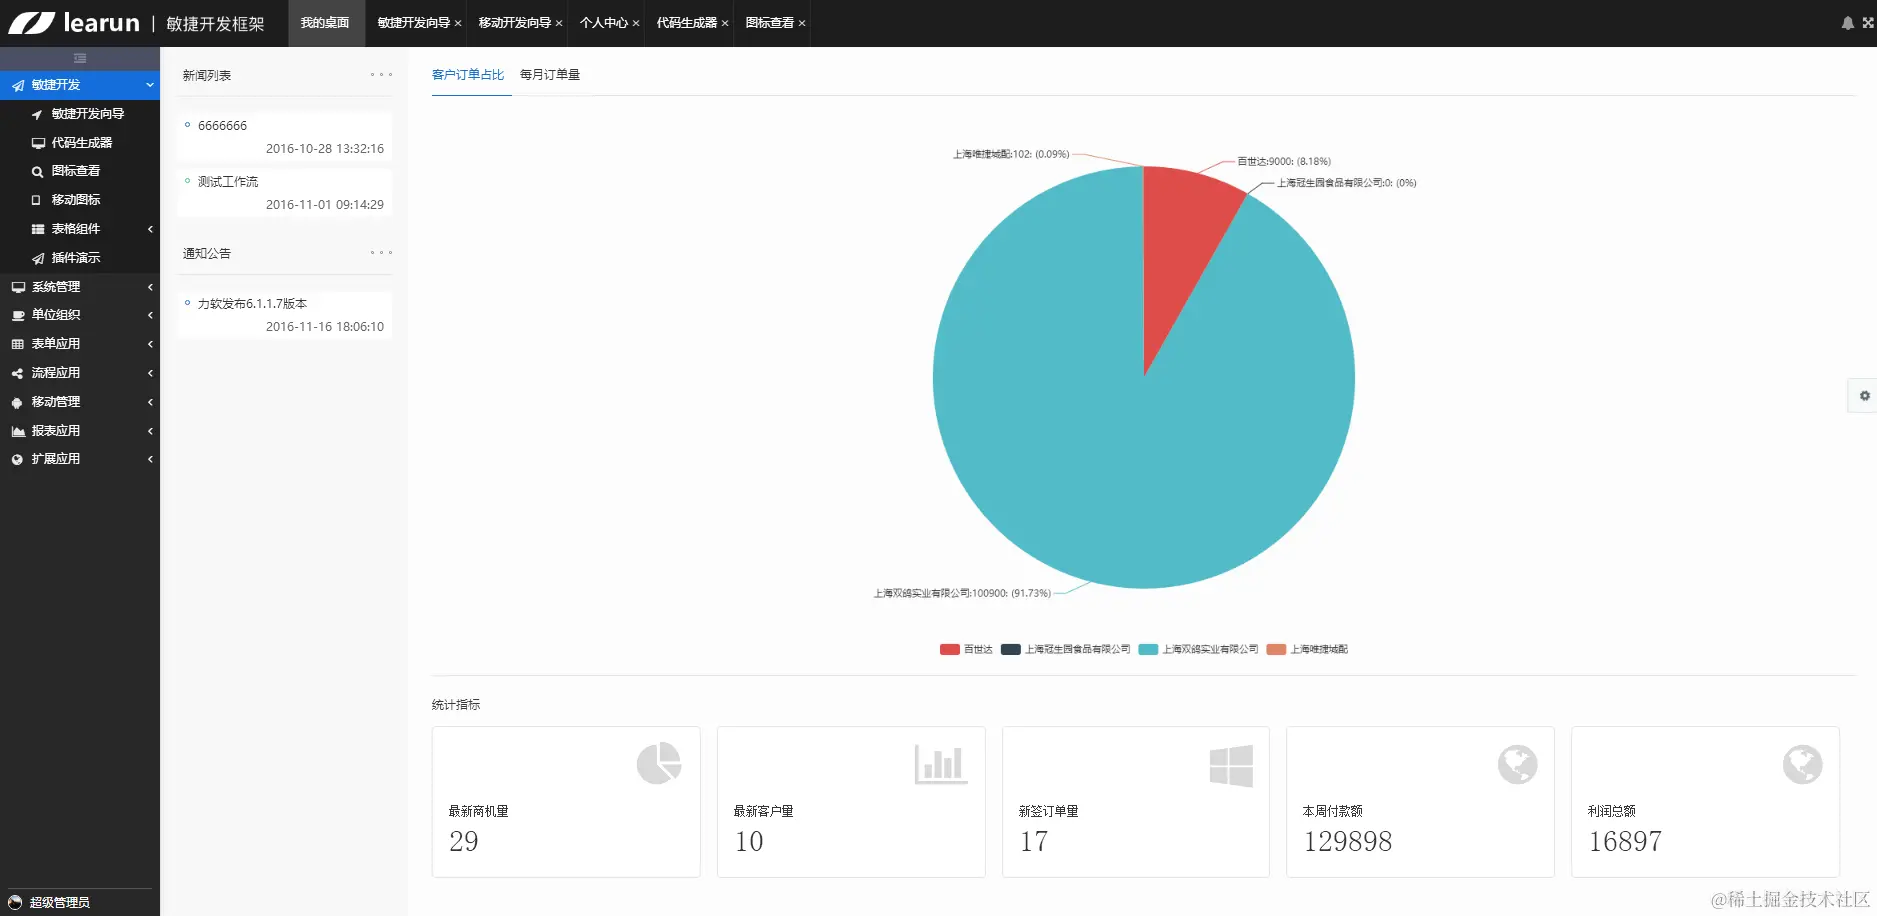Click the 新签订单量 windows icon
This screenshot has height=916, width=1877.
(1231, 766)
